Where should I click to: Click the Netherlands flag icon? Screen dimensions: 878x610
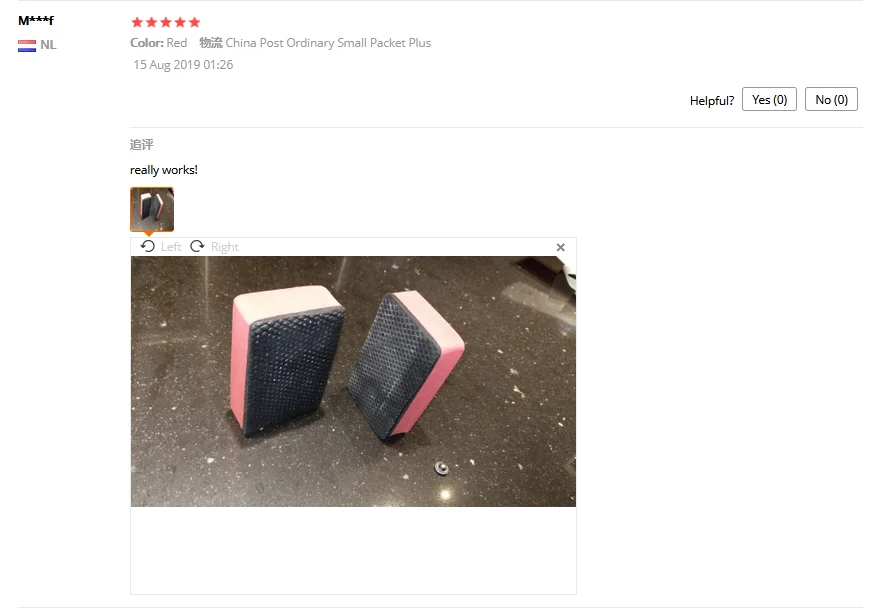[27, 45]
